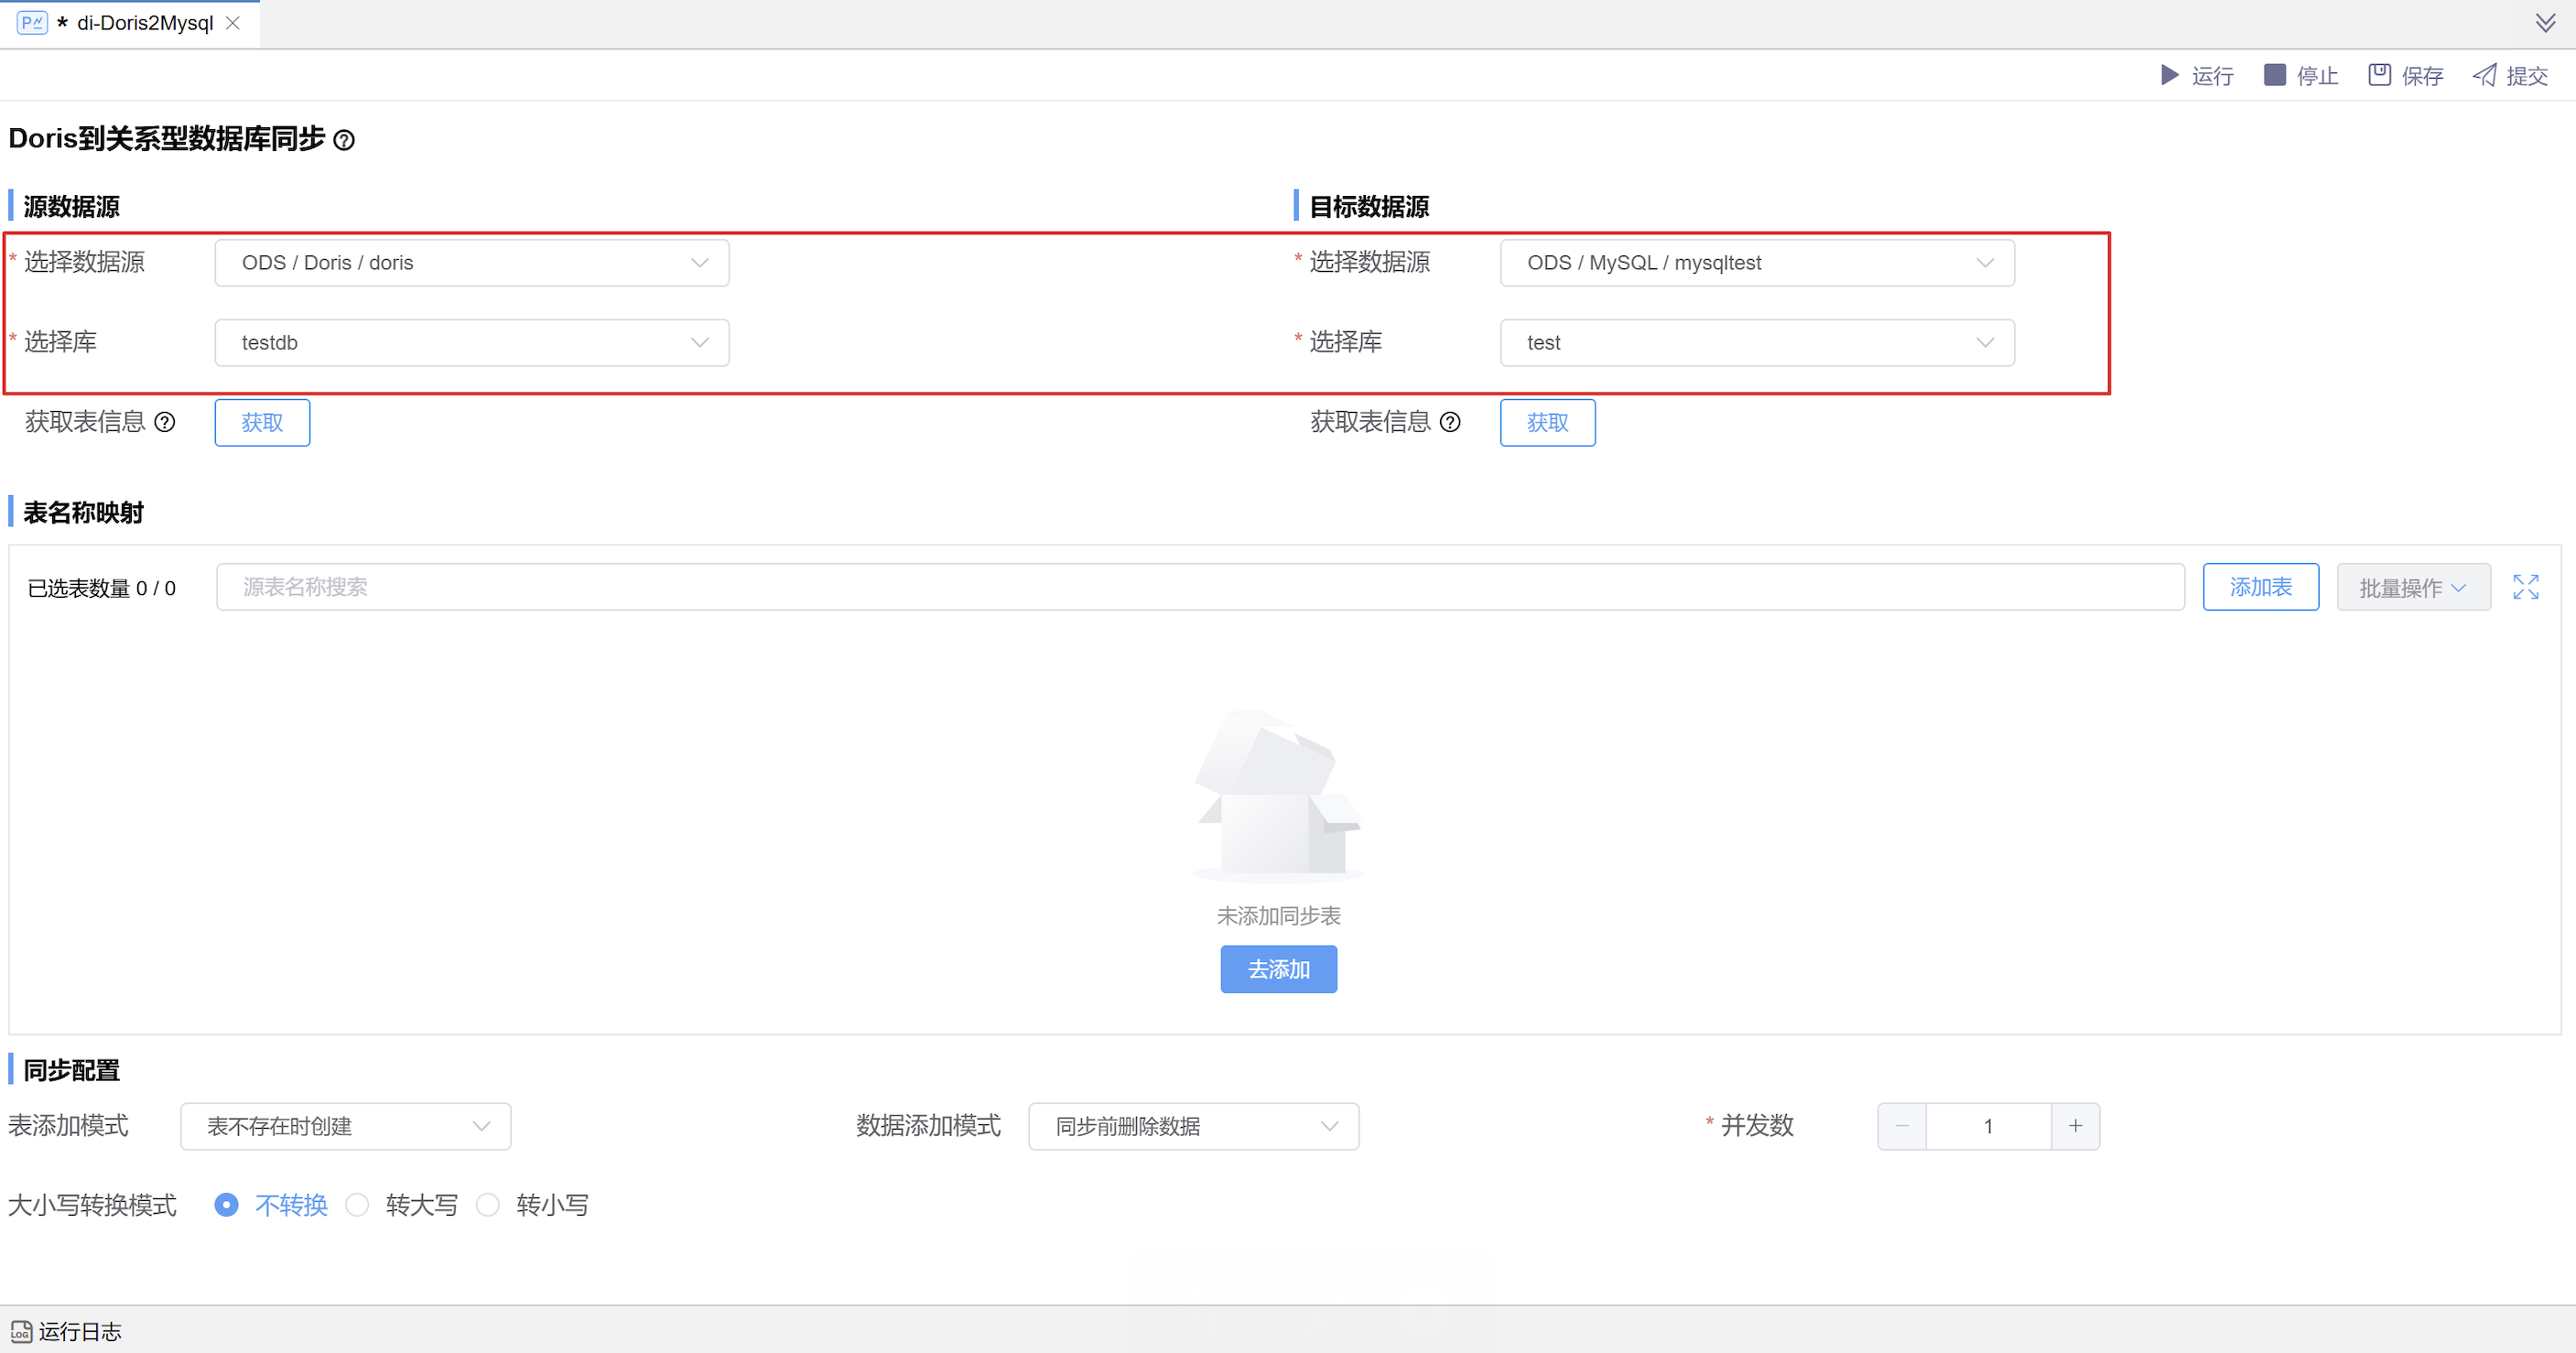2576x1353 pixels.
Task: Open the target database 'test' dropdown
Action: (x=1756, y=343)
